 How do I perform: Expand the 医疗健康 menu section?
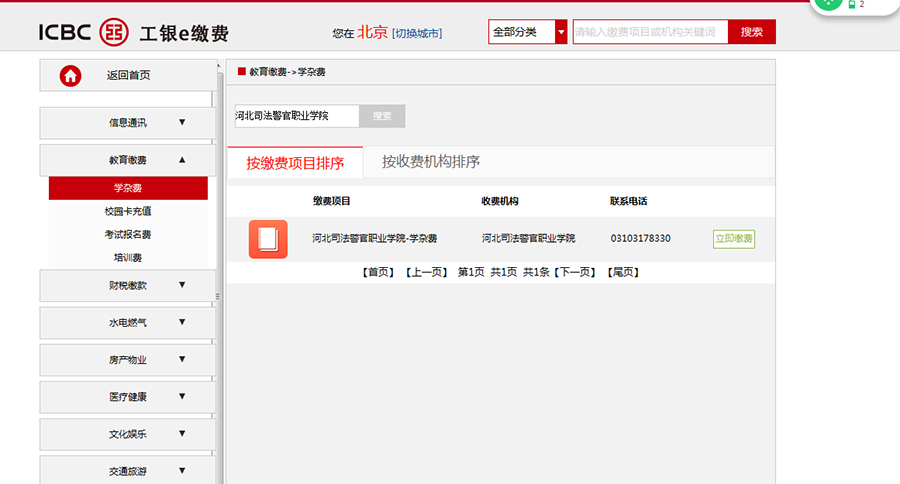[x=127, y=397]
